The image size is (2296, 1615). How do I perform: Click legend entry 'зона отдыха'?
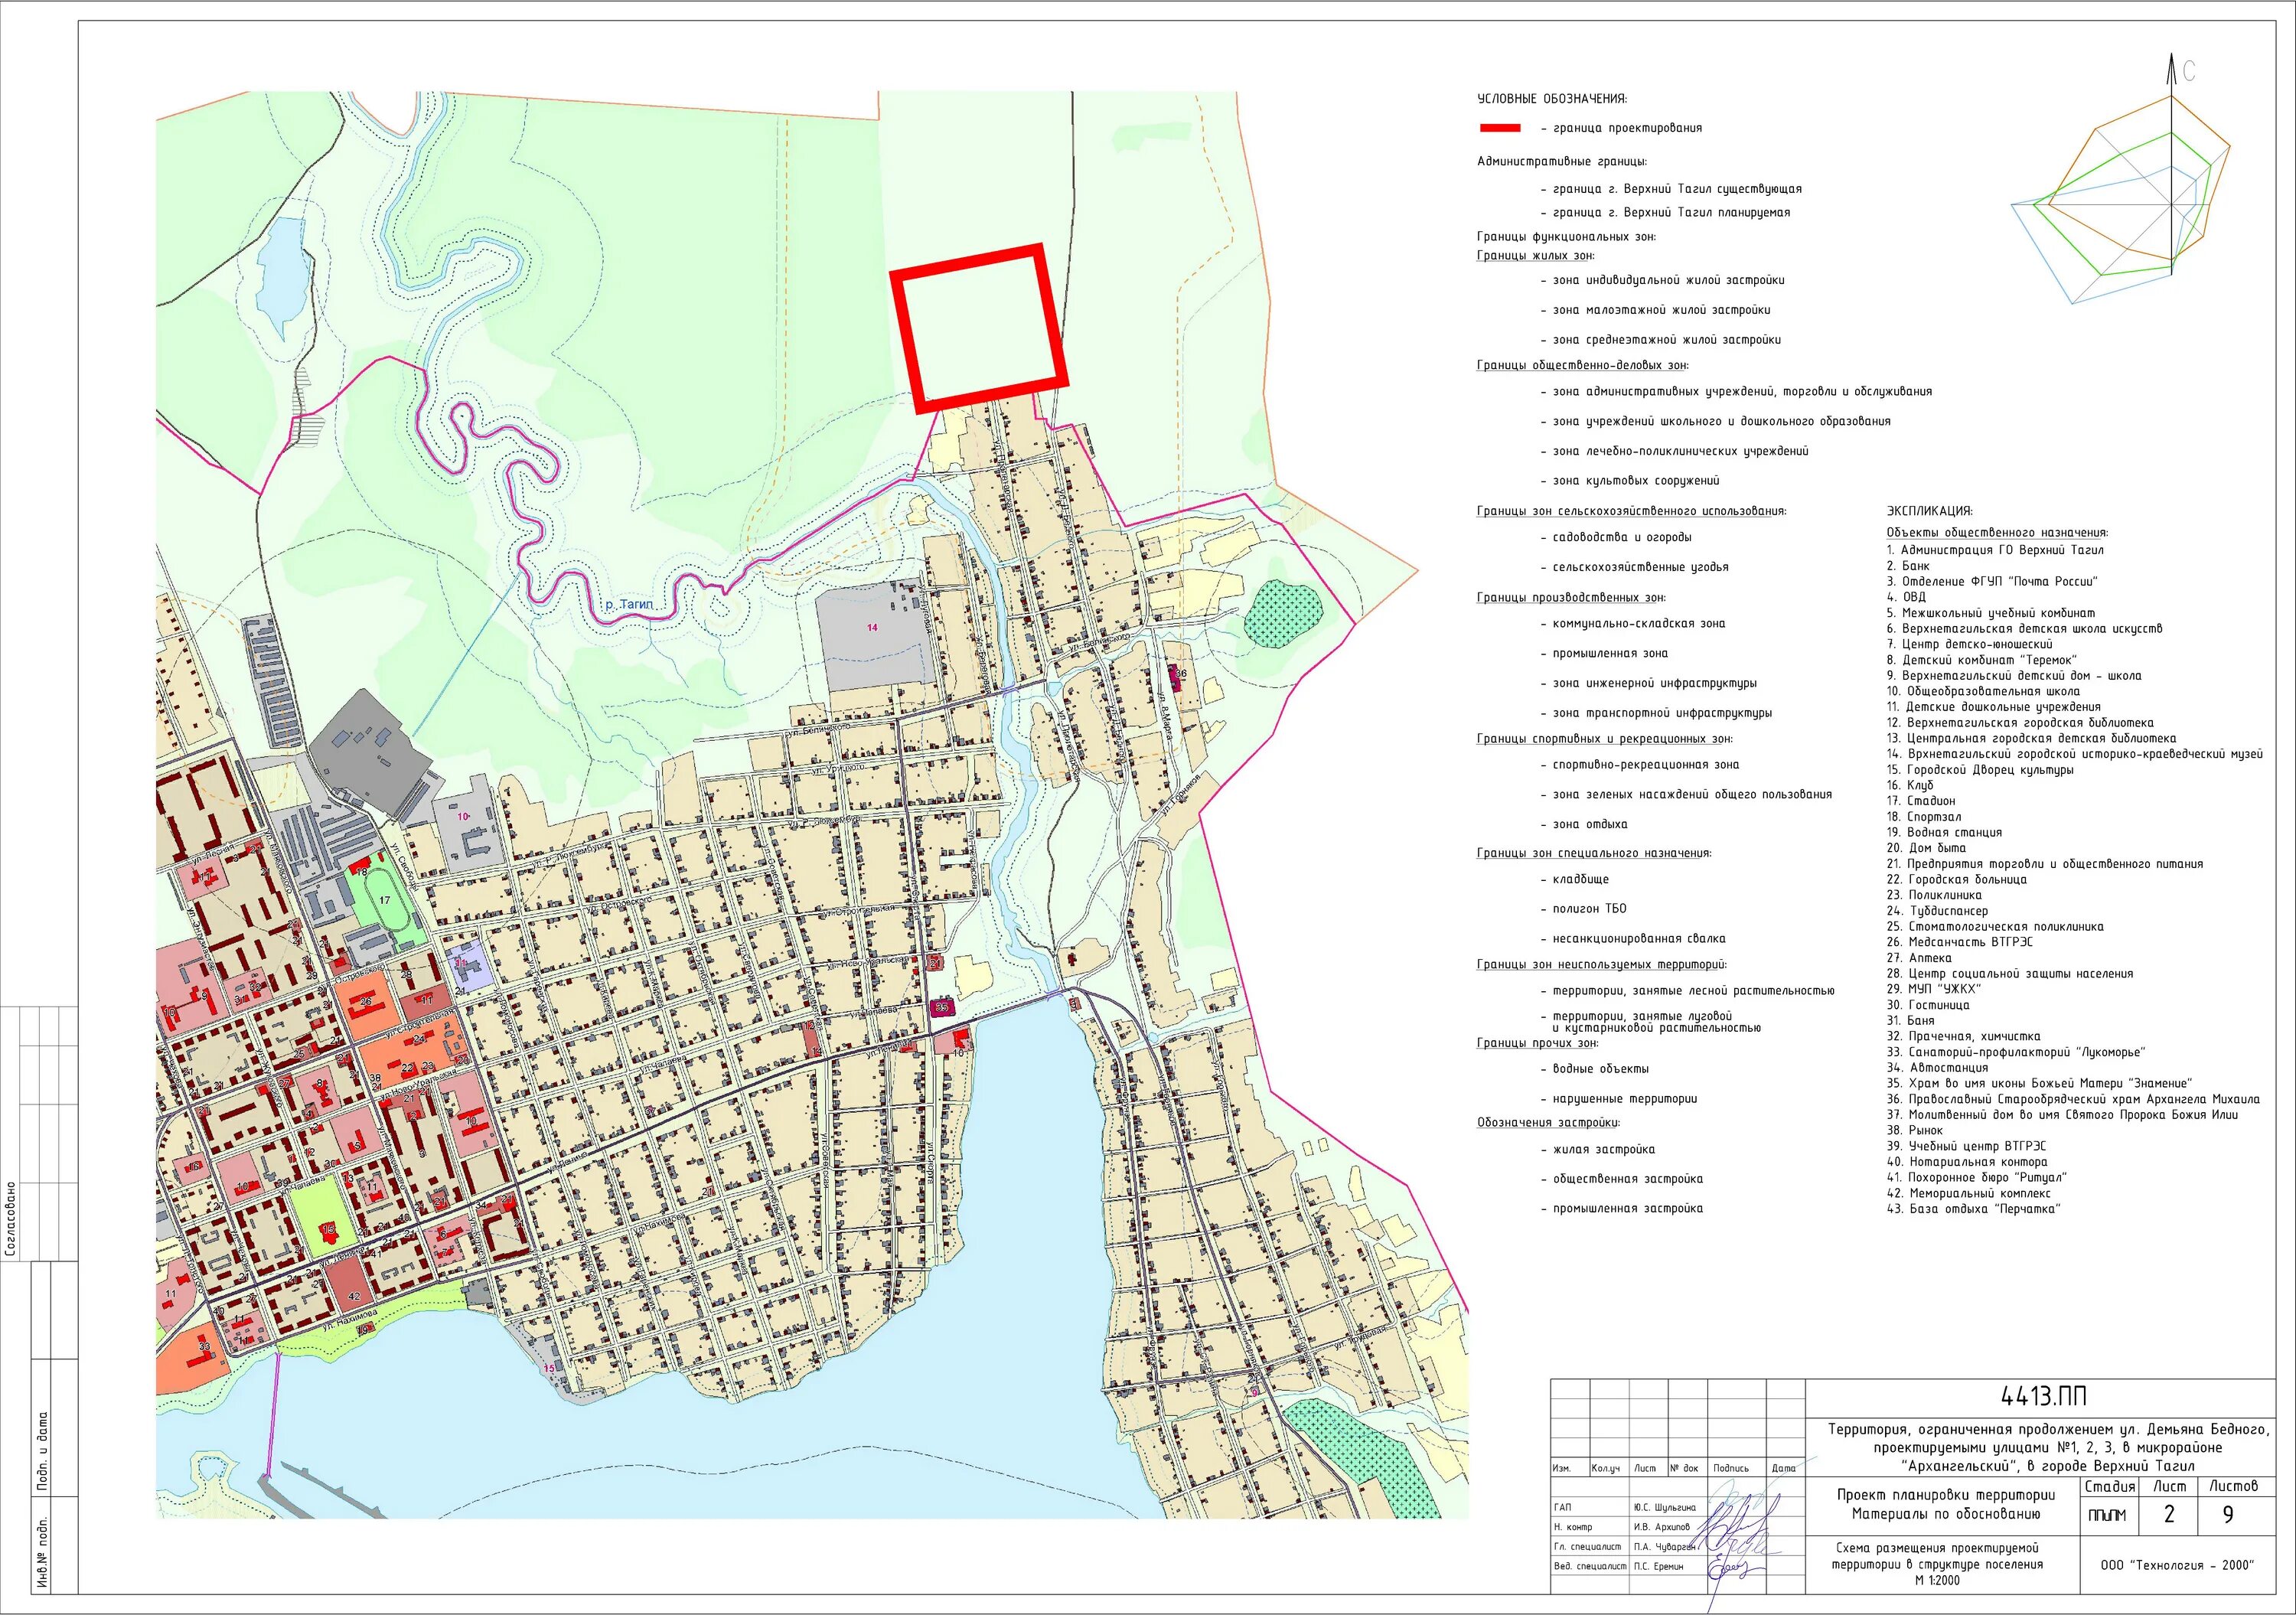coord(1589,824)
